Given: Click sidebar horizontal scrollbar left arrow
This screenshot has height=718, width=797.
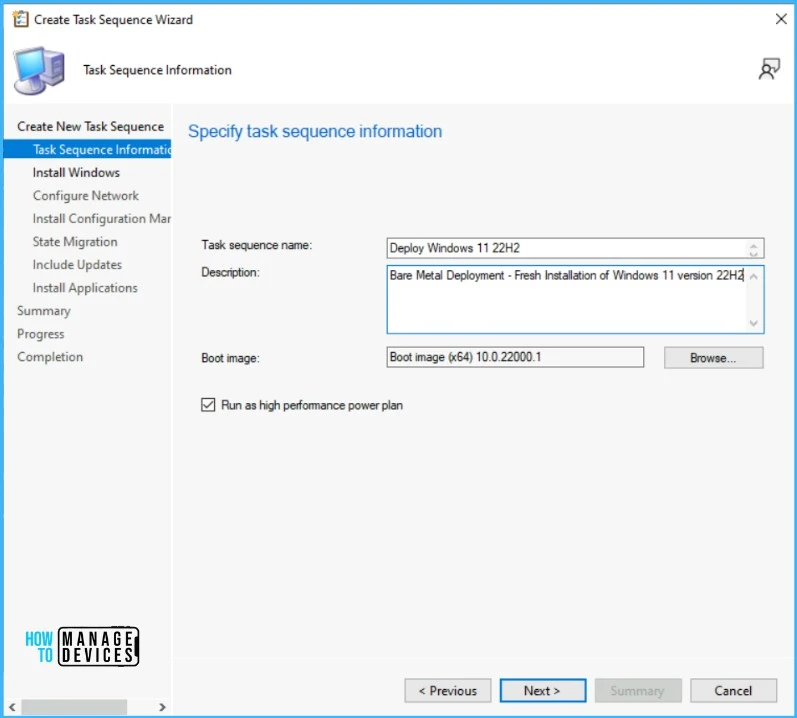Looking at the screenshot, I should (x=12, y=707).
